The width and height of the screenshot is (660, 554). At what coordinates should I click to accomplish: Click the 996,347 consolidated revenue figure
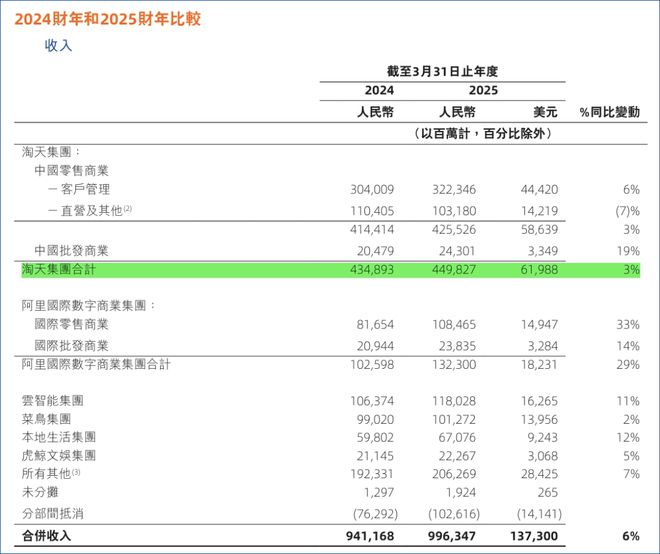tap(452, 536)
